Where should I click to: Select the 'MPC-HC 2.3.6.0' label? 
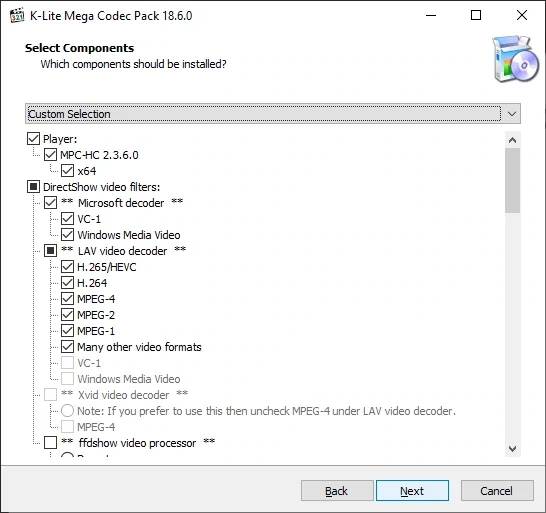click(99, 155)
